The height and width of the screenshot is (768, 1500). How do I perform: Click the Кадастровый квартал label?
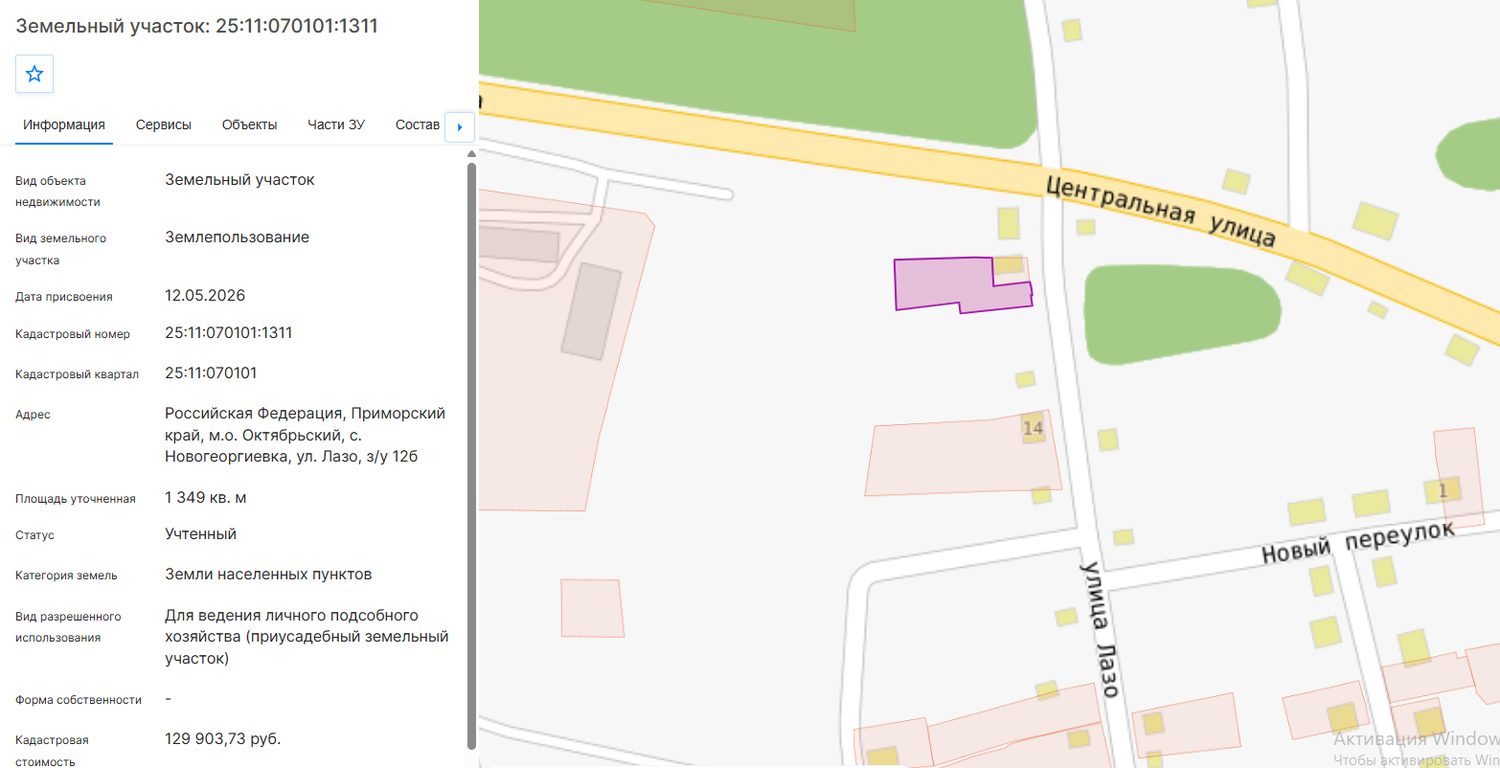click(77, 374)
